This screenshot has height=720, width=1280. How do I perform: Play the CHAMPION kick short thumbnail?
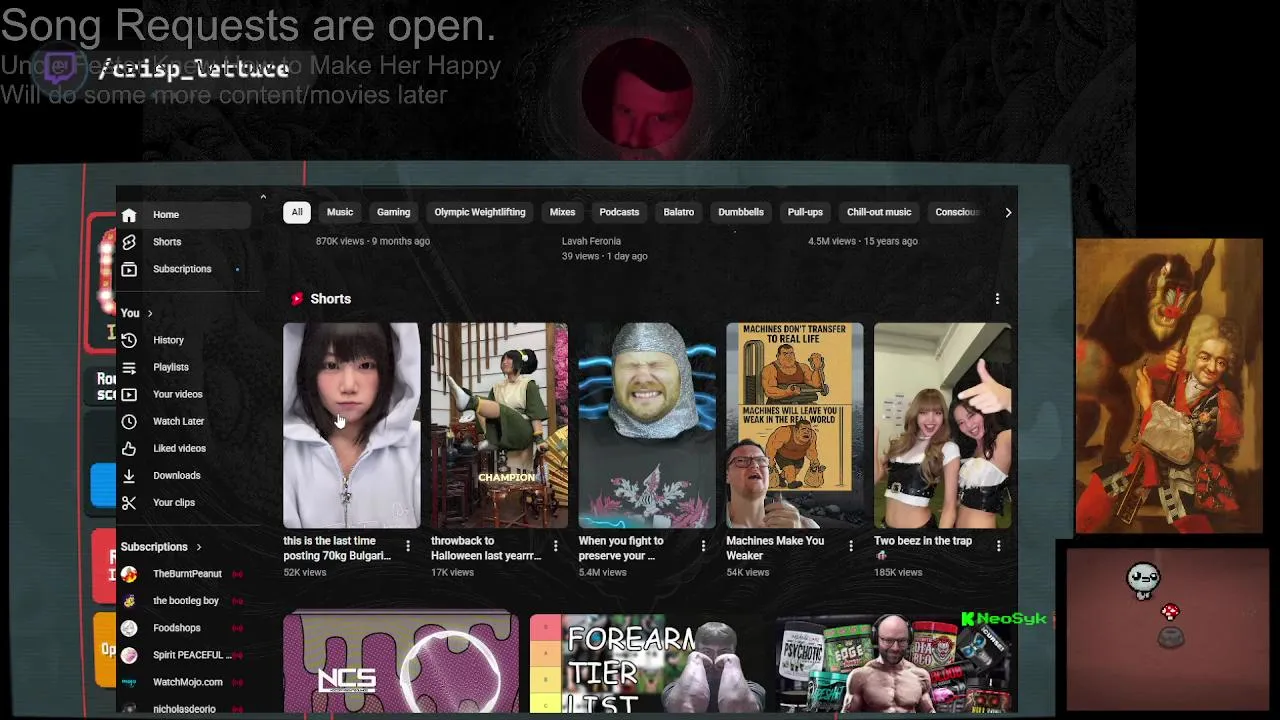499,425
